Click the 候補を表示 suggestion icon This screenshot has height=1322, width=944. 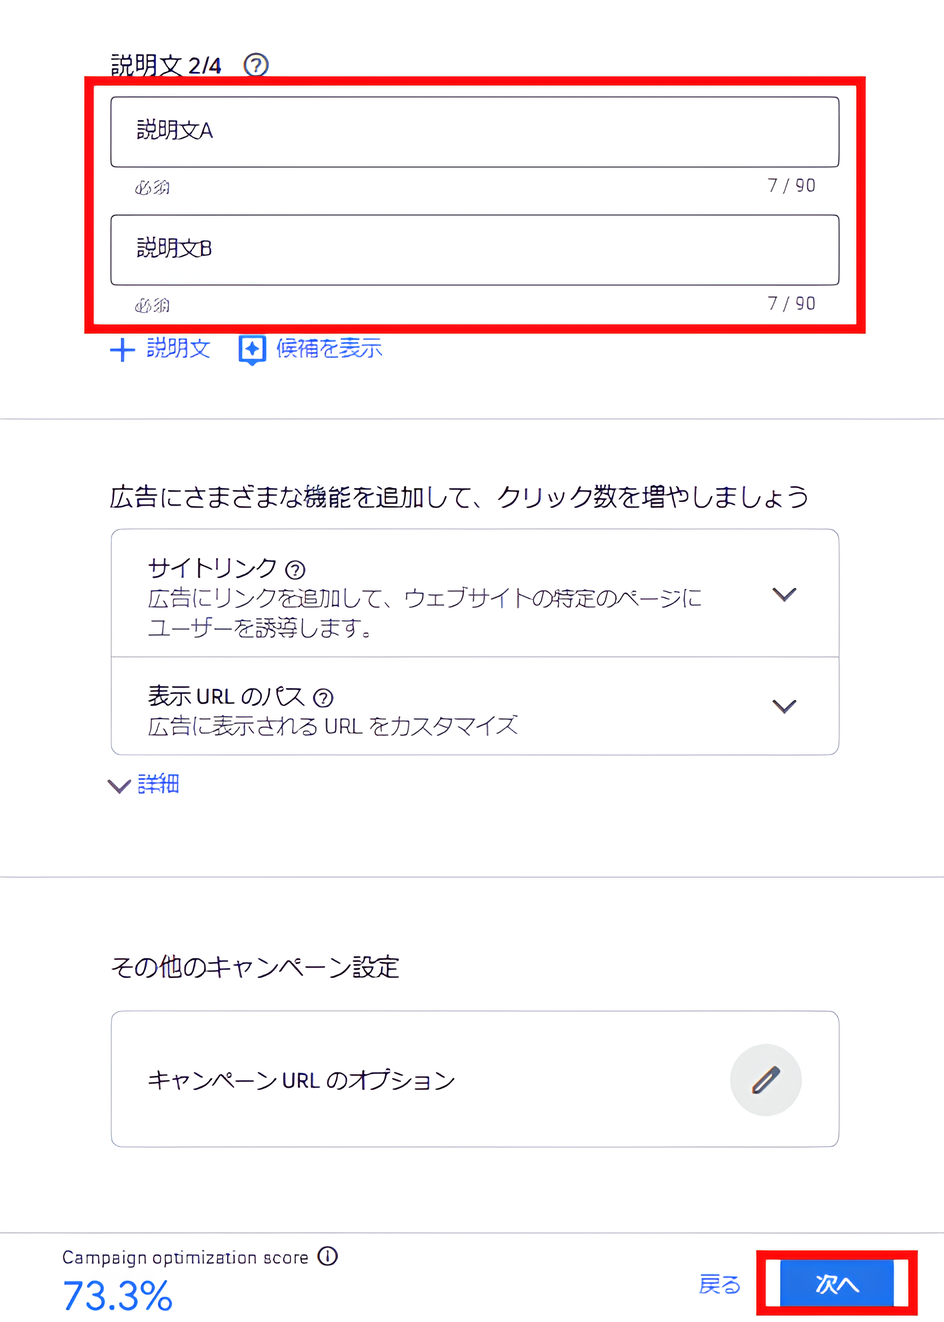click(x=253, y=350)
